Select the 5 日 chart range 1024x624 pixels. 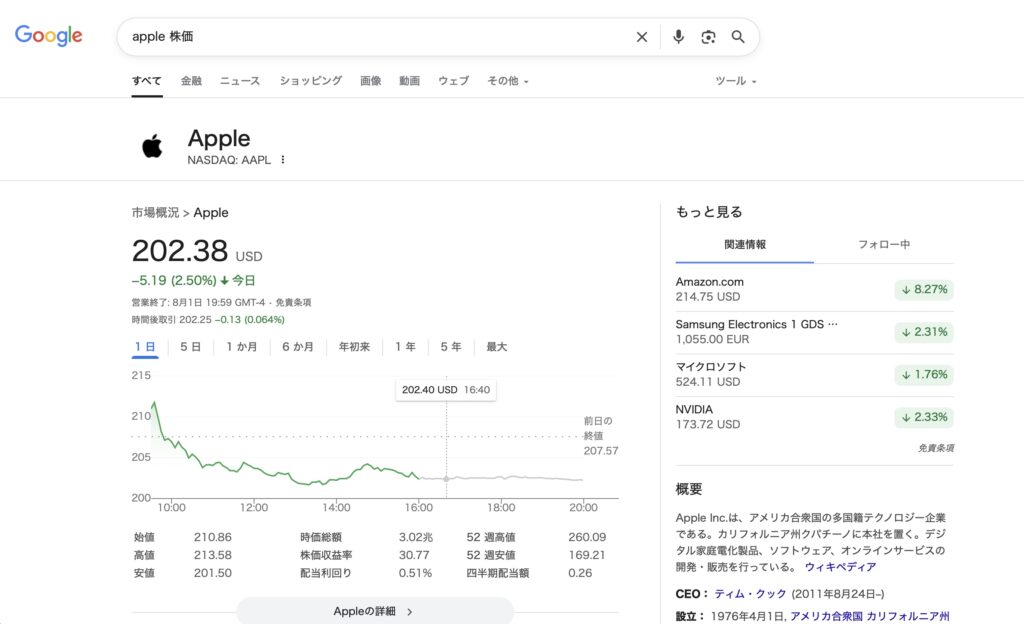click(x=190, y=347)
